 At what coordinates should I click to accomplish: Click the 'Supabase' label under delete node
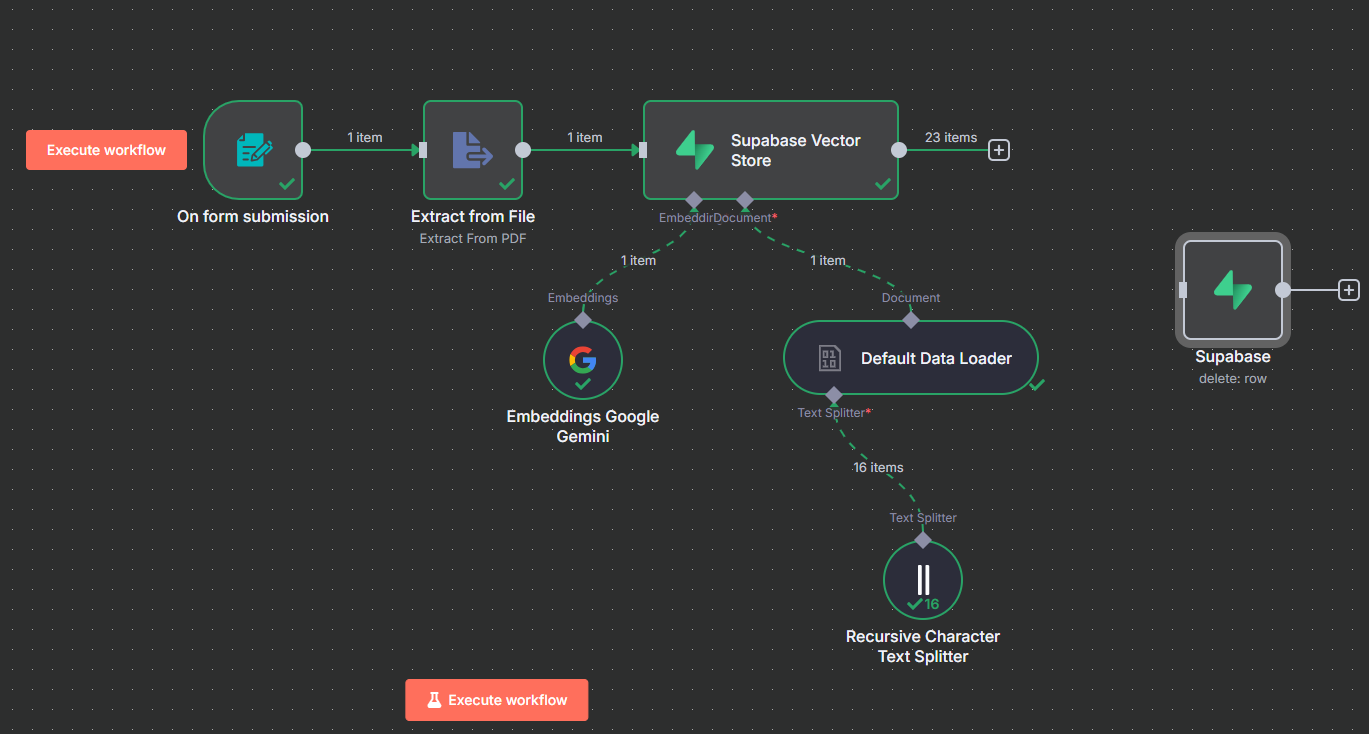click(x=1233, y=356)
